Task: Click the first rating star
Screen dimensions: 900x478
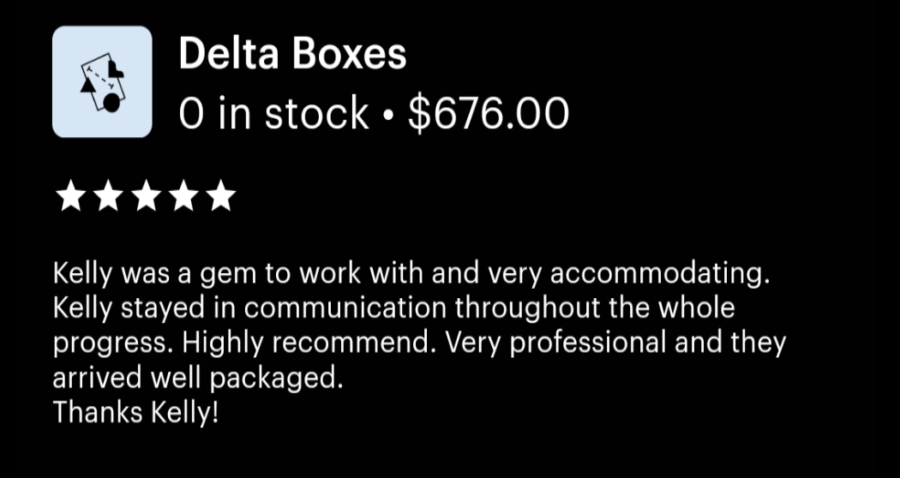Action: [70, 196]
